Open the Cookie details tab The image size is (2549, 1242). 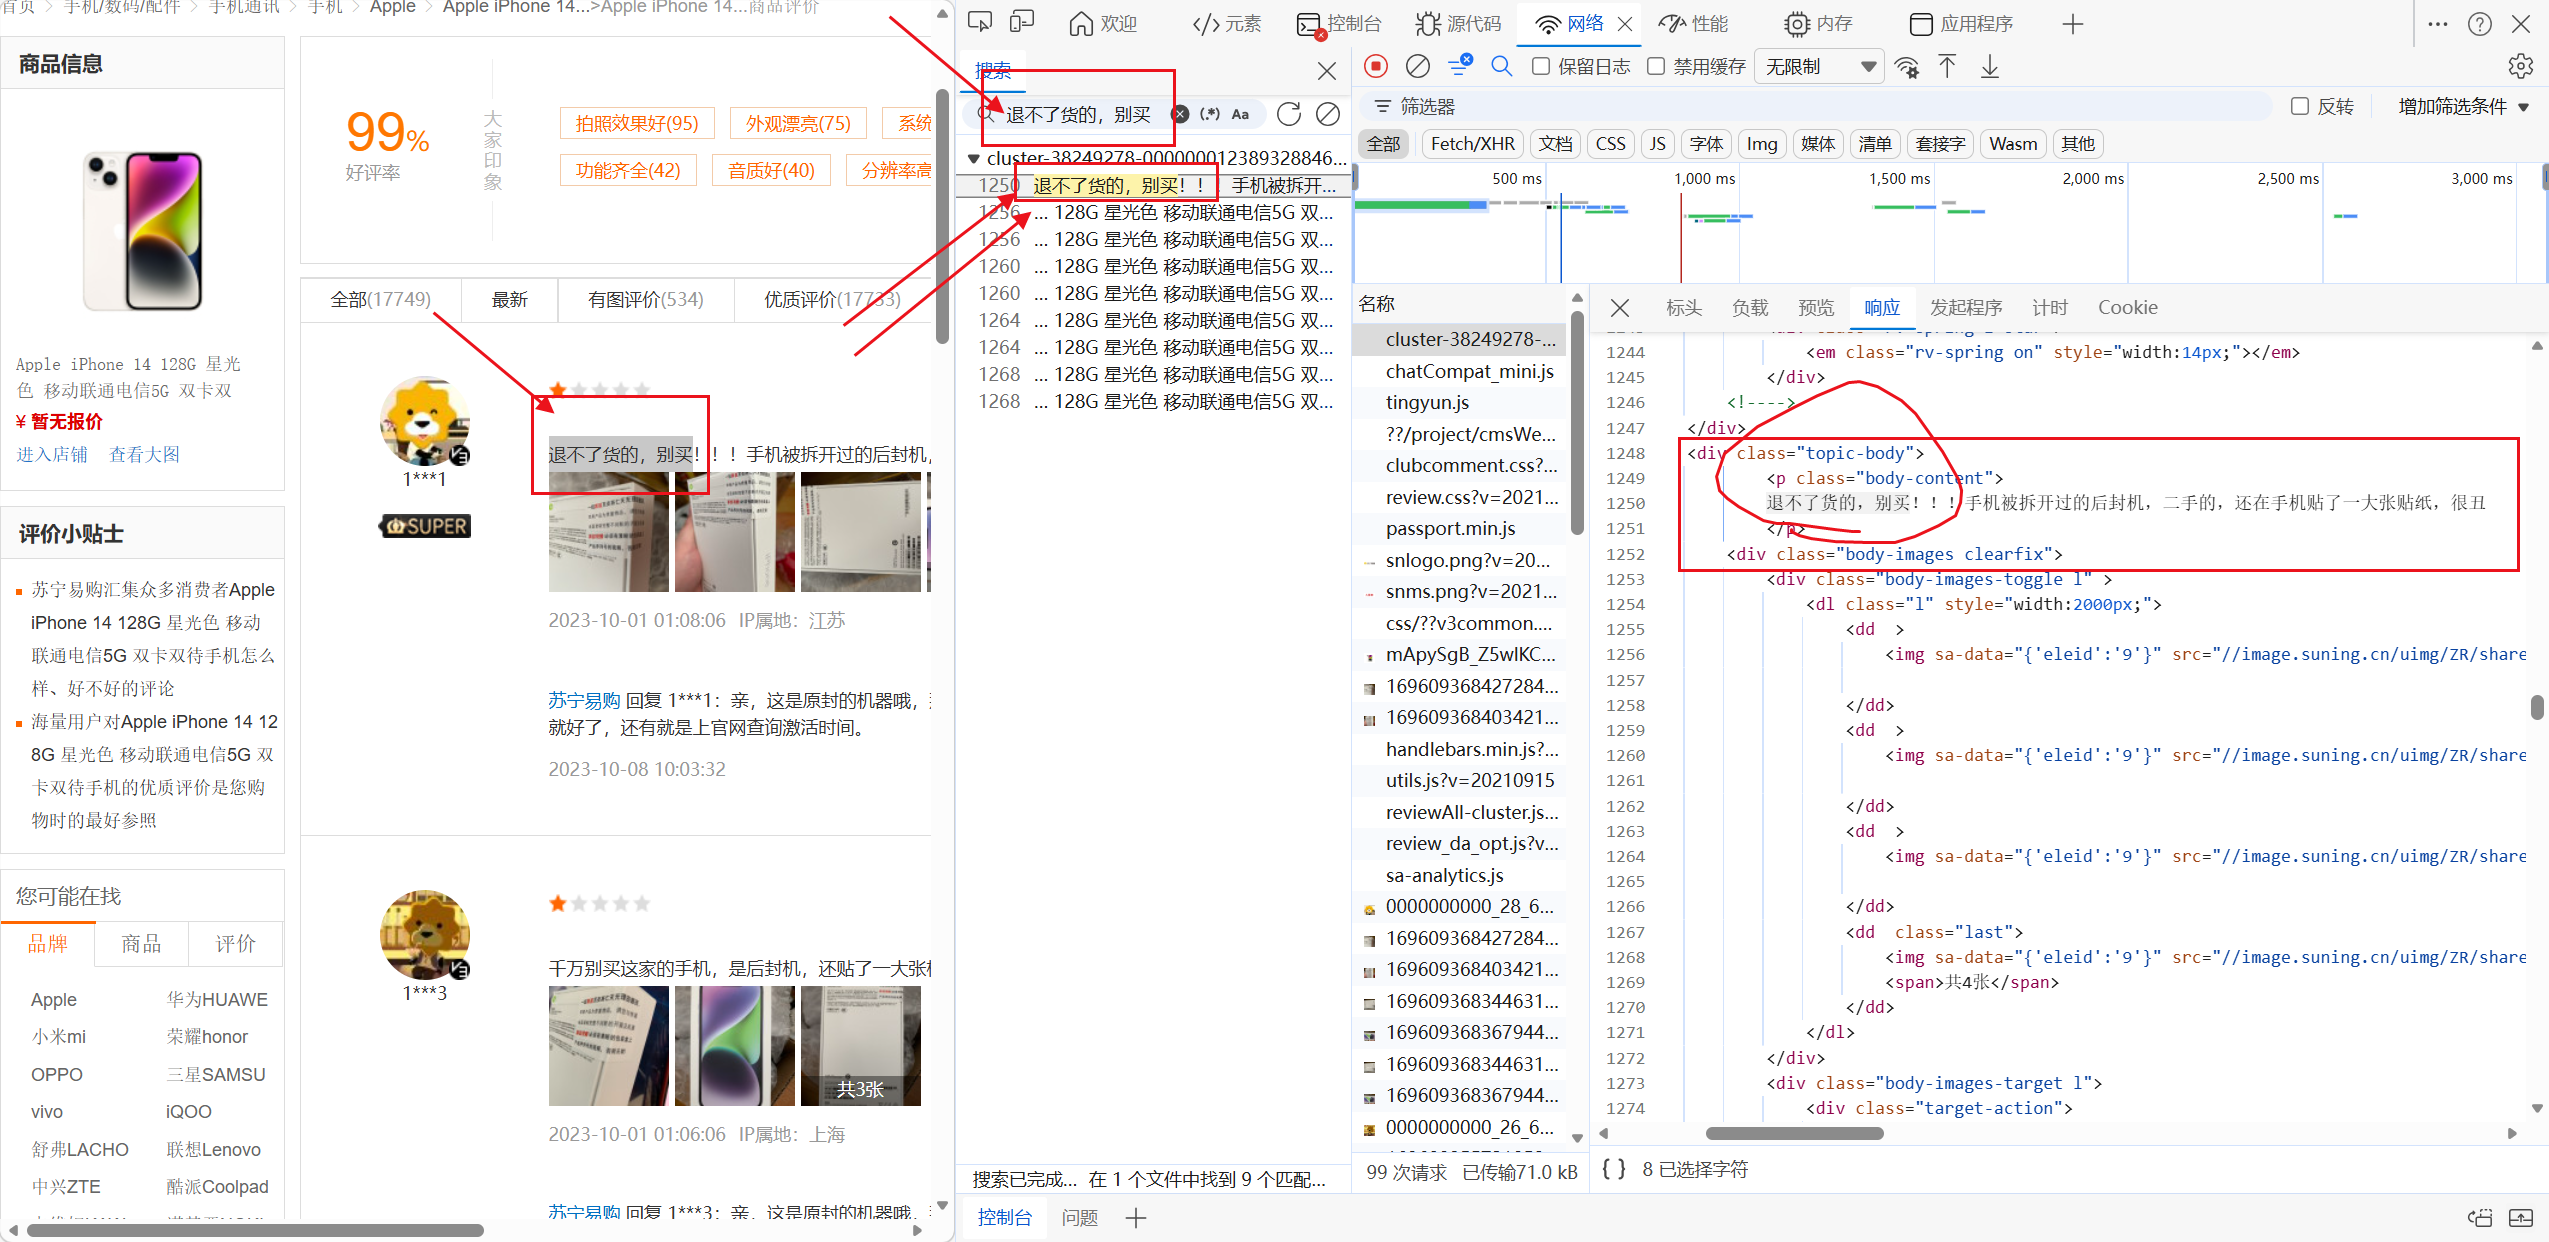pos(2128,308)
